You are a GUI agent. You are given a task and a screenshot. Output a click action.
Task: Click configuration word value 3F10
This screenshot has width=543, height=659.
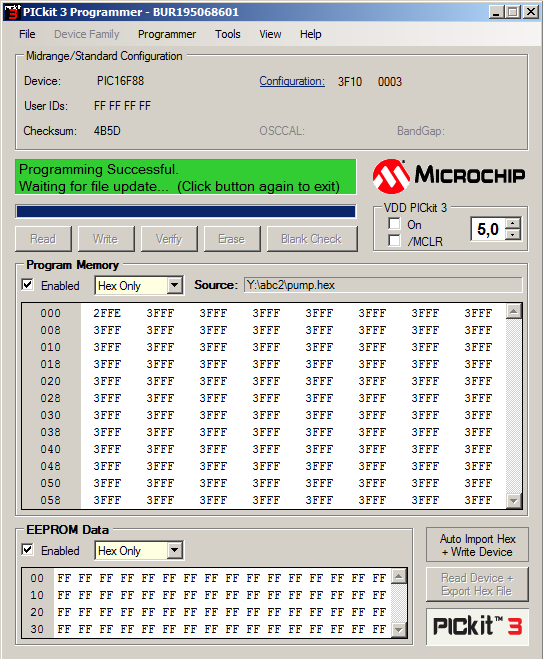pyautogui.click(x=350, y=82)
